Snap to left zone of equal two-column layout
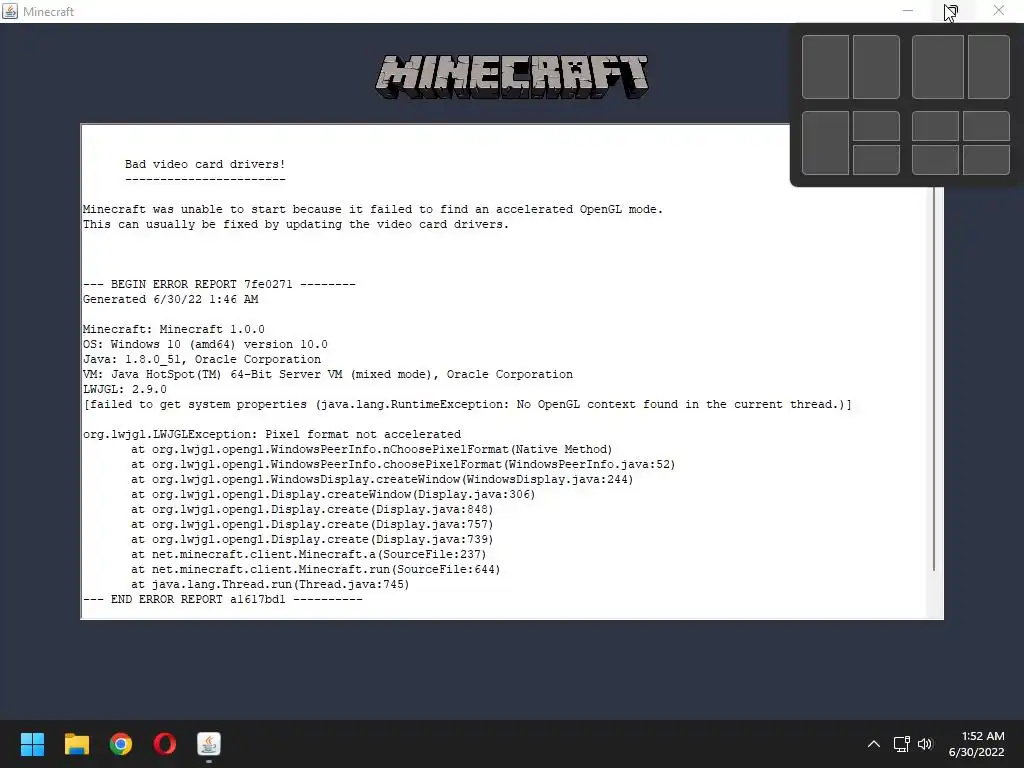The height and width of the screenshot is (768, 1024). tap(825, 67)
